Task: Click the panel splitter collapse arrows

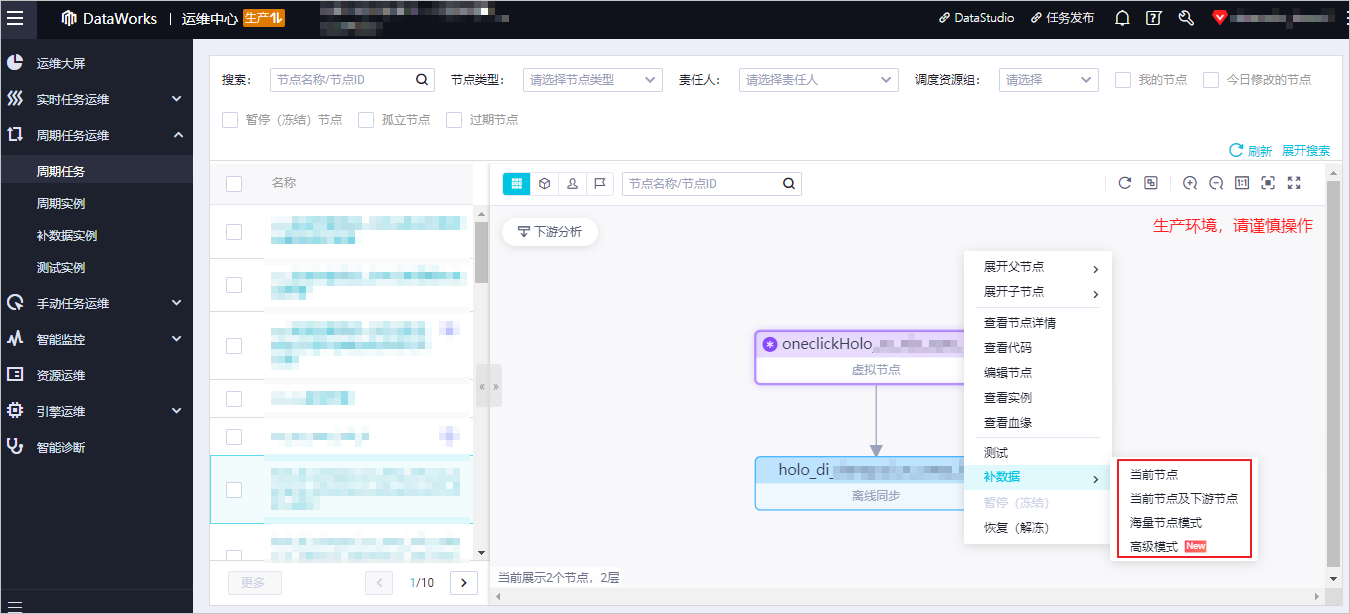Action: click(x=489, y=386)
